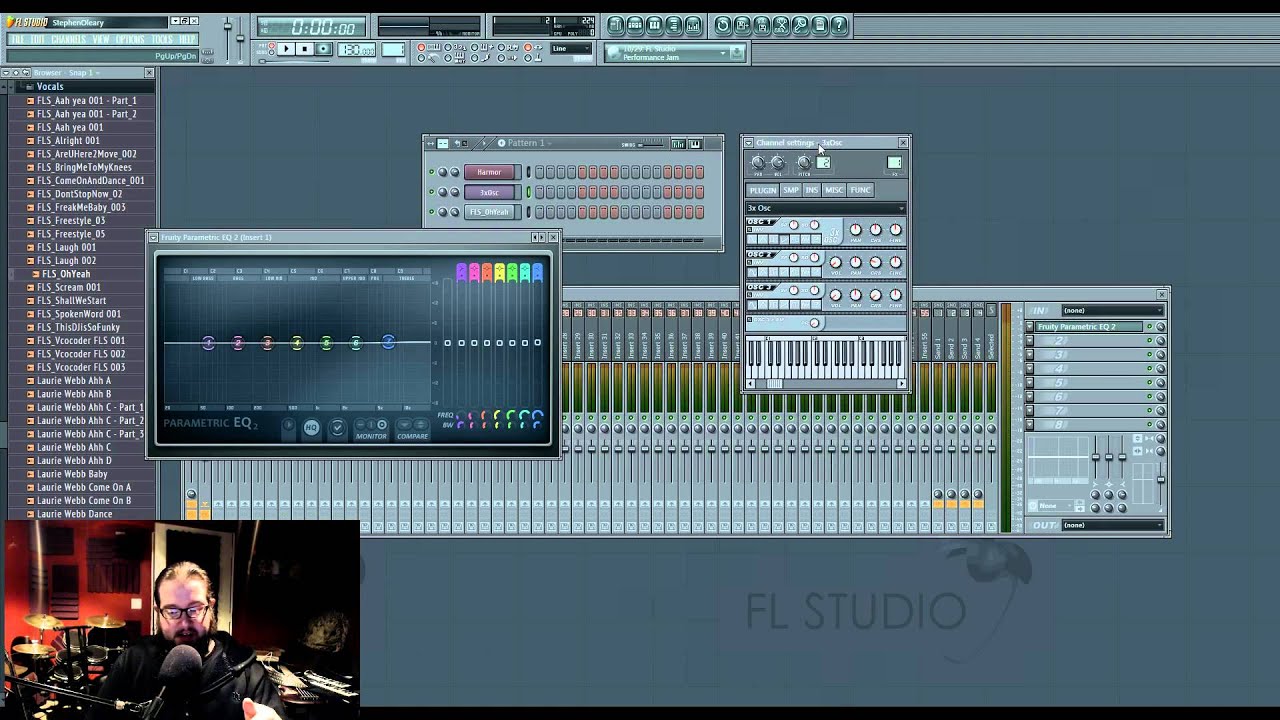Viewport: 1280px width, 720px height.
Task: Switch to the SMP tab in Channel settings
Action: pyautogui.click(x=791, y=190)
